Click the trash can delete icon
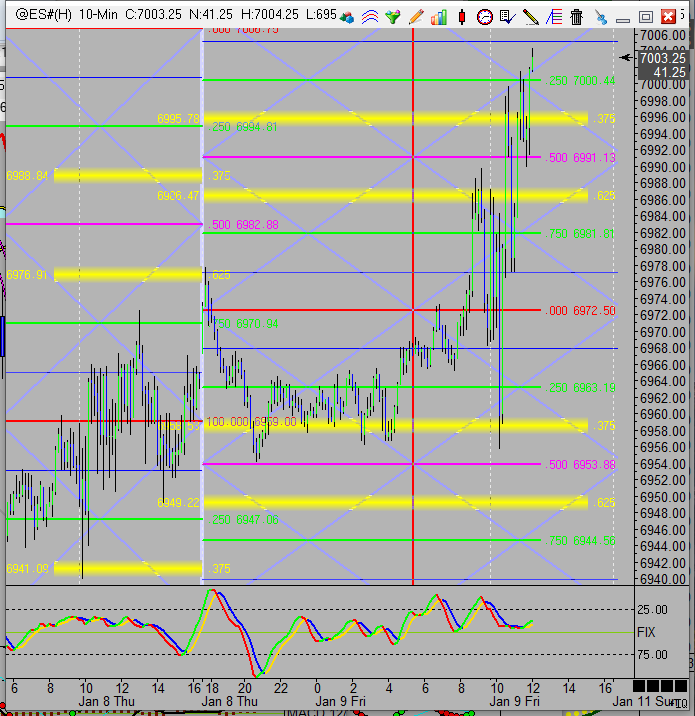The height and width of the screenshot is (716, 695). click(576, 17)
